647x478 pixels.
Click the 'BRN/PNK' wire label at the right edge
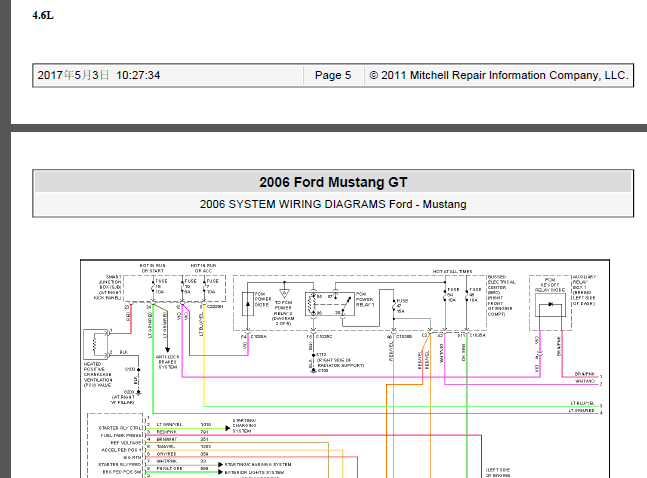pyautogui.click(x=585, y=374)
